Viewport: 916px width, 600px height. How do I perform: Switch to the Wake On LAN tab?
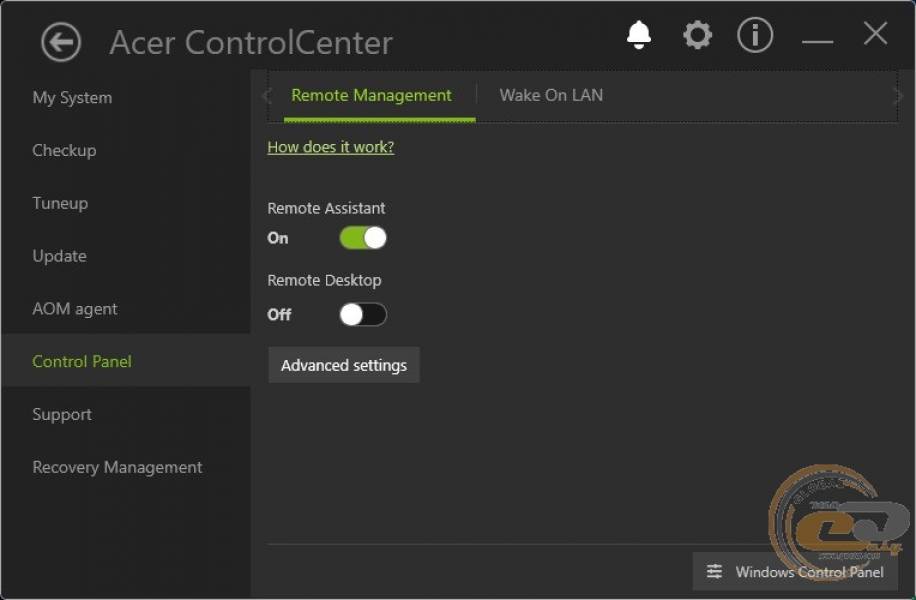tap(551, 95)
